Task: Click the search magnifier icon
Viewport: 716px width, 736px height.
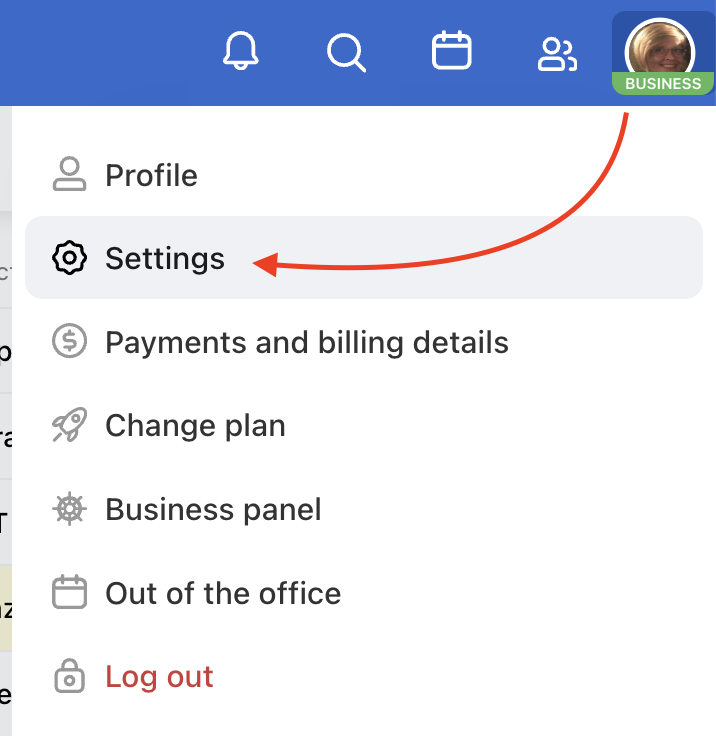Action: [x=346, y=51]
